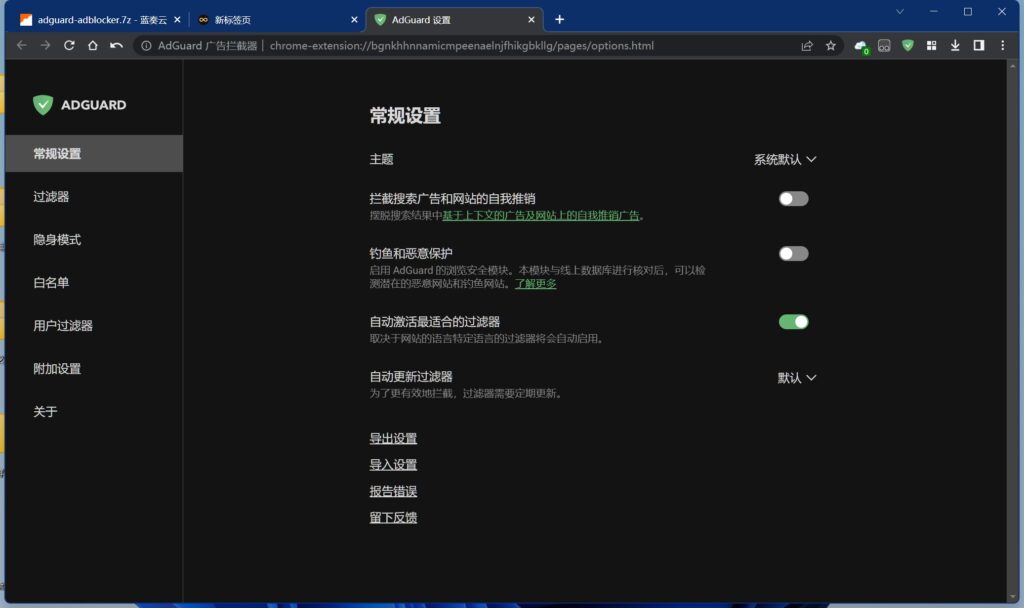The height and width of the screenshot is (608, 1024).
Task: Click the 钓鱼和恶意保护 label
Action: [x=411, y=253]
